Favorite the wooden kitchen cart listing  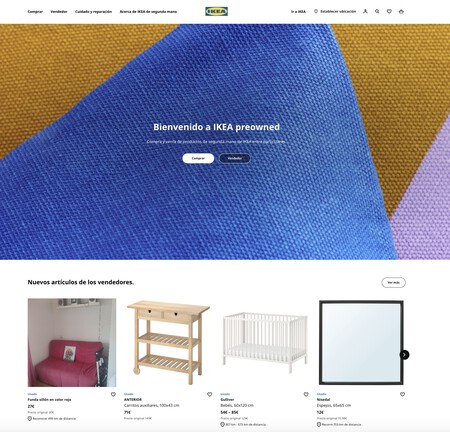click(210, 394)
